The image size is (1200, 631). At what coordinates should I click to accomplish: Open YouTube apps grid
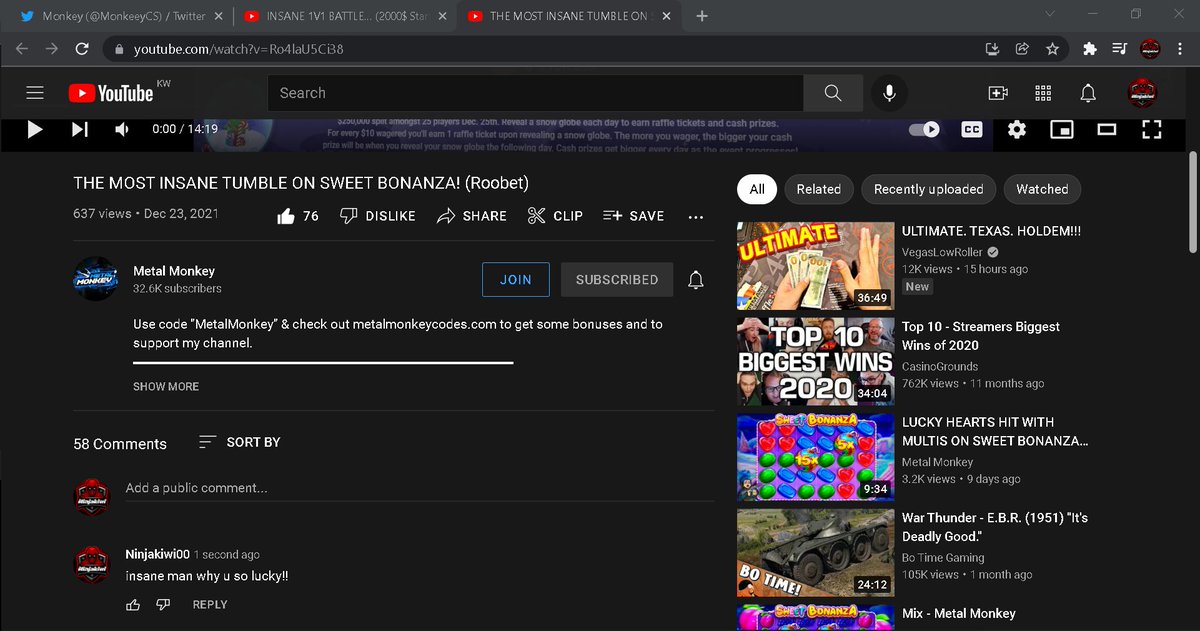1043,93
